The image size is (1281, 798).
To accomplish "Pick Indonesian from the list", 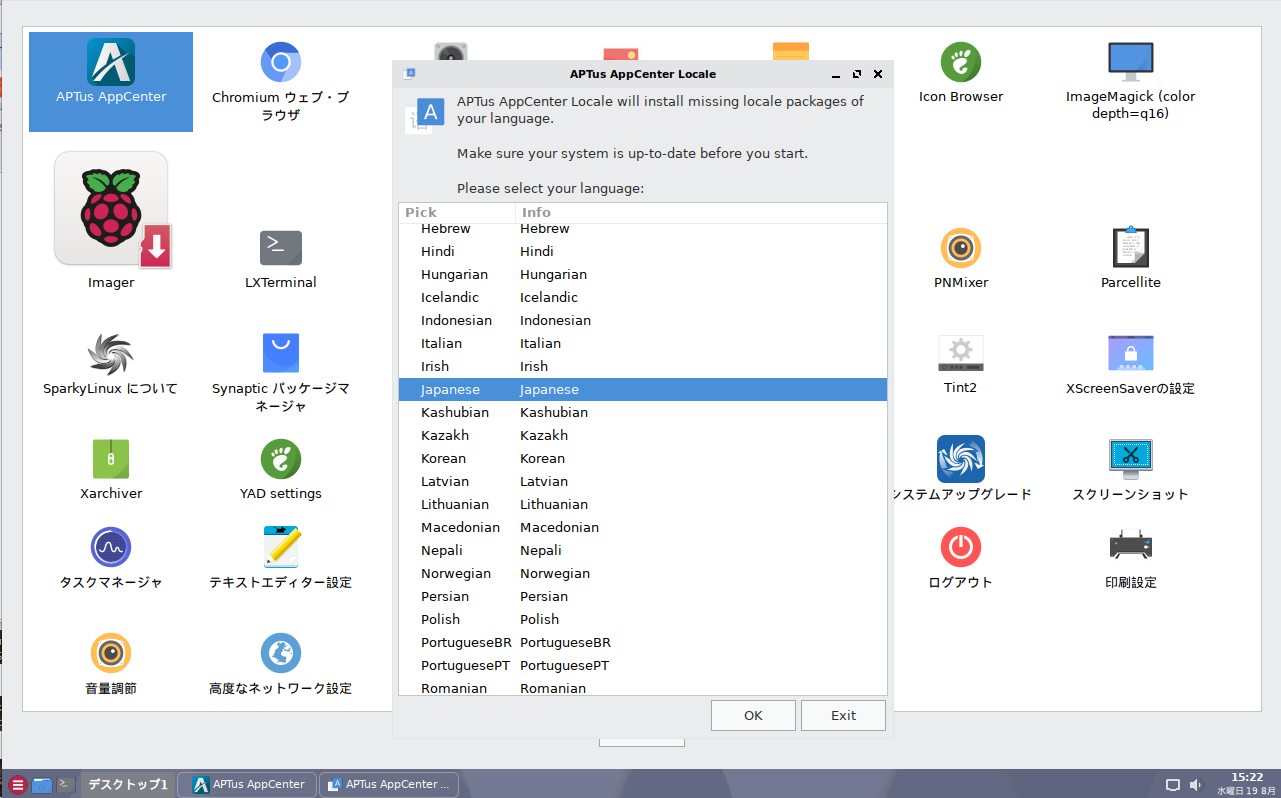I will point(643,320).
